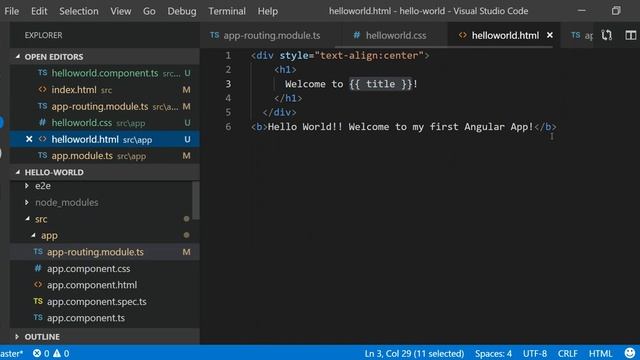Open app-routing.module.ts in Open Editors list
Screen dimensions: 640x360
[x=104, y=107]
